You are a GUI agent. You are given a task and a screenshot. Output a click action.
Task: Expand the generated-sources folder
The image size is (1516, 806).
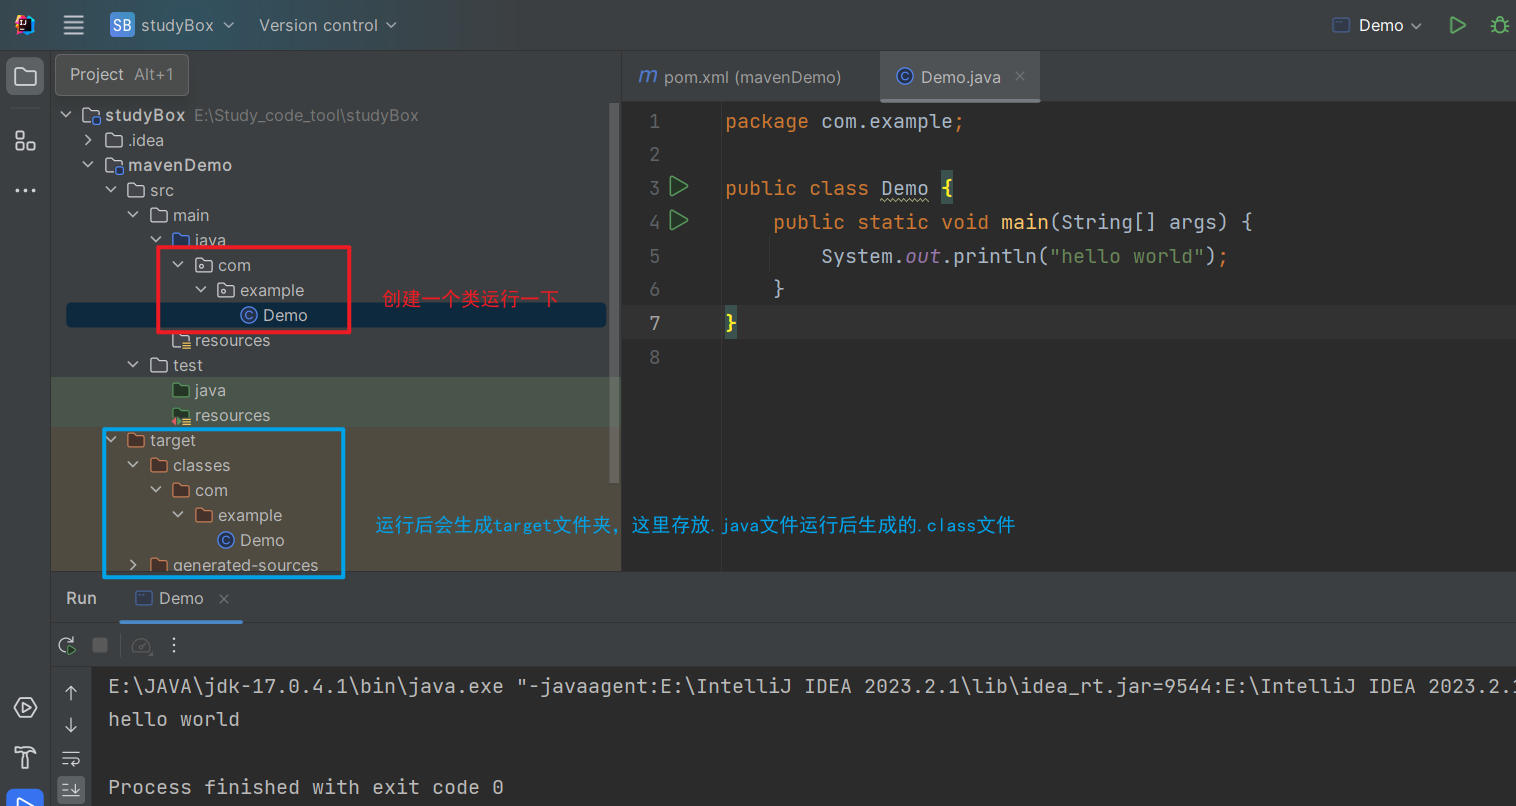pyautogui.click(x=133, y=565)
